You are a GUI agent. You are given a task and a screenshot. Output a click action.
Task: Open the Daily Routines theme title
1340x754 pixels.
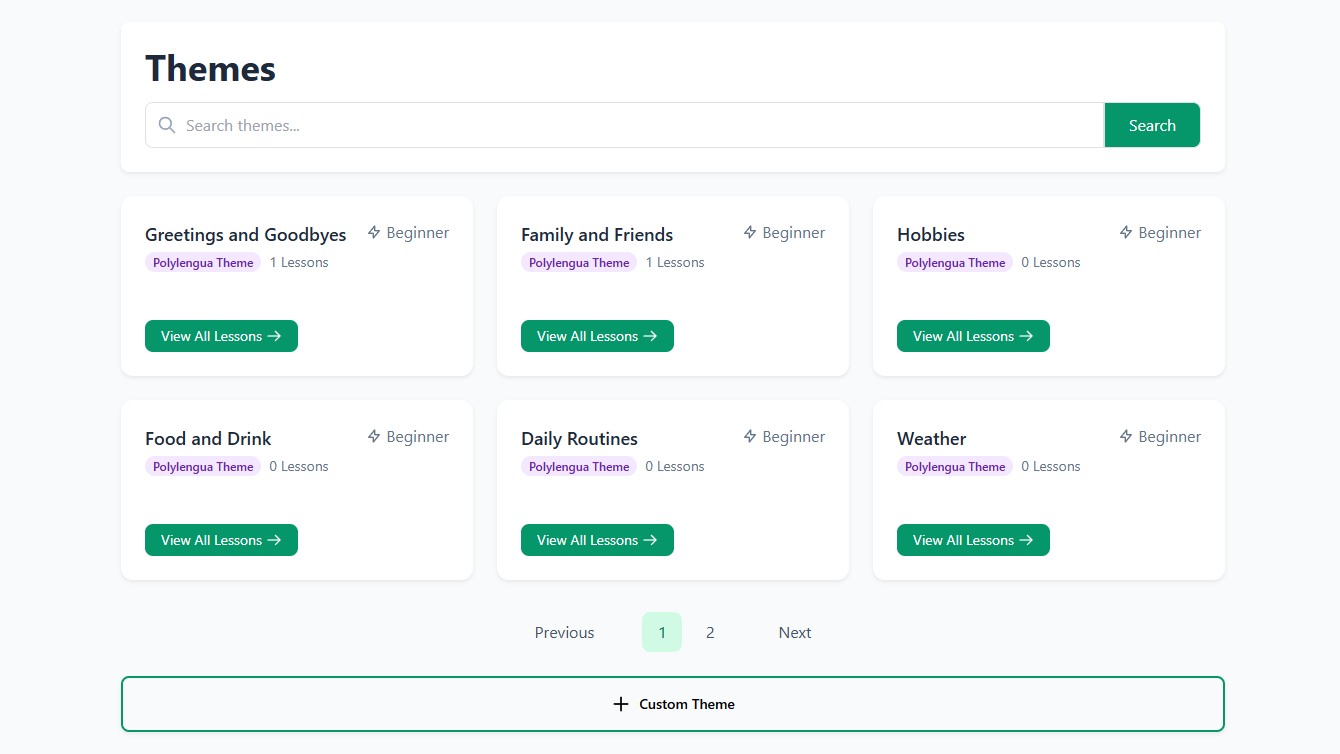pos(579,439)
